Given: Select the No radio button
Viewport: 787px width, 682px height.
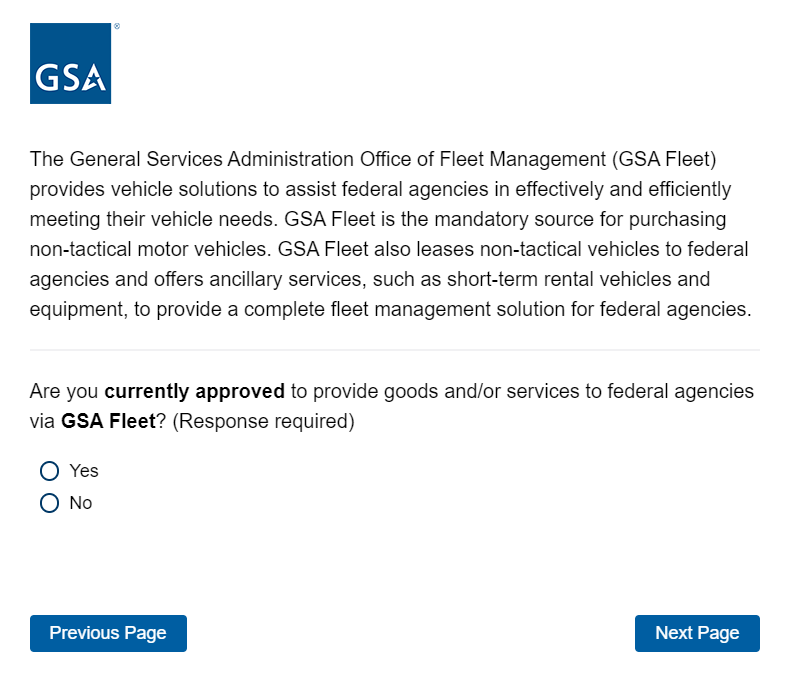Looking at the screenshot, I should pyautogui.click(x=49, y=503).
